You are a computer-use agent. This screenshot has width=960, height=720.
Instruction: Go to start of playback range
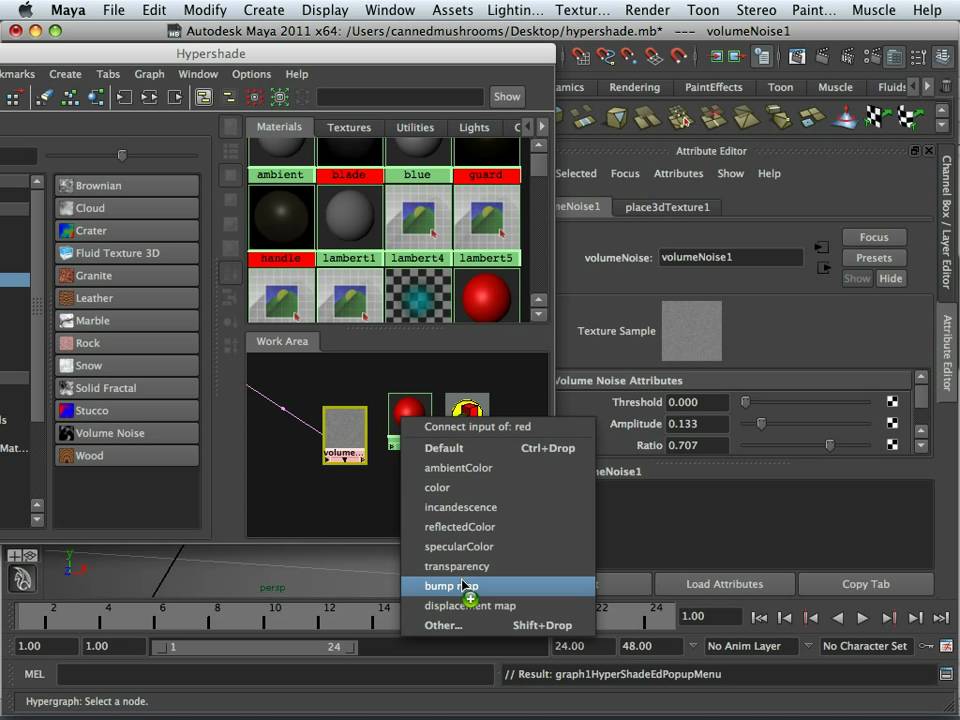(759, 618)
